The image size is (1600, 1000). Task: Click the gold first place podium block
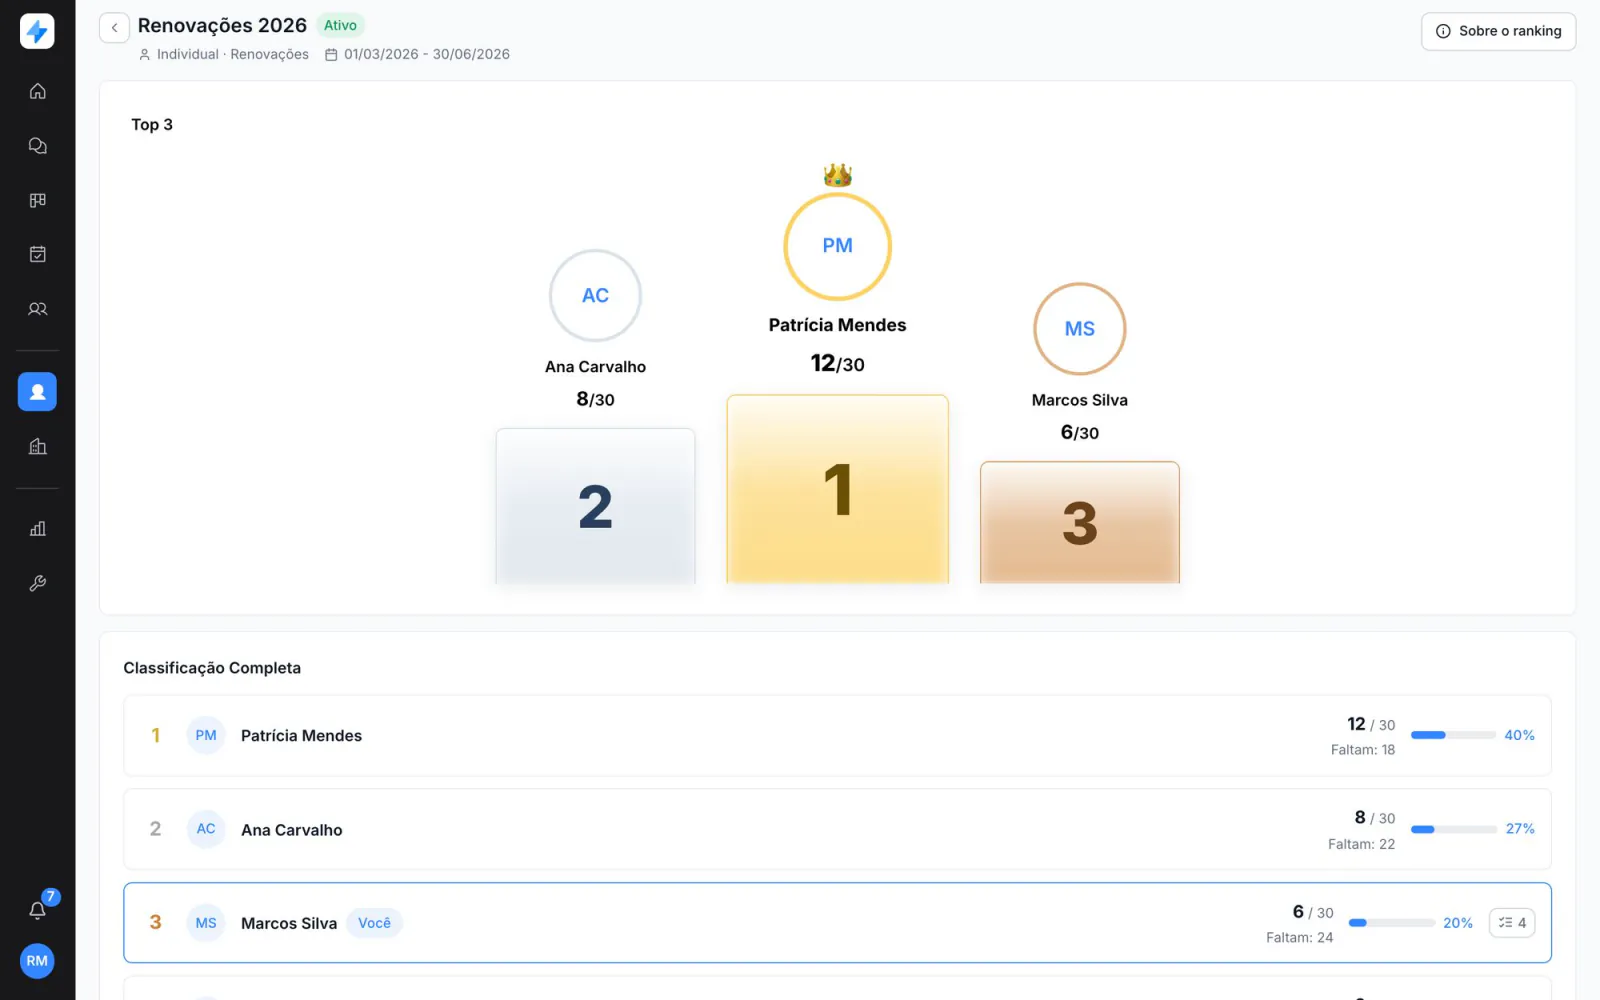pos(837,489)
